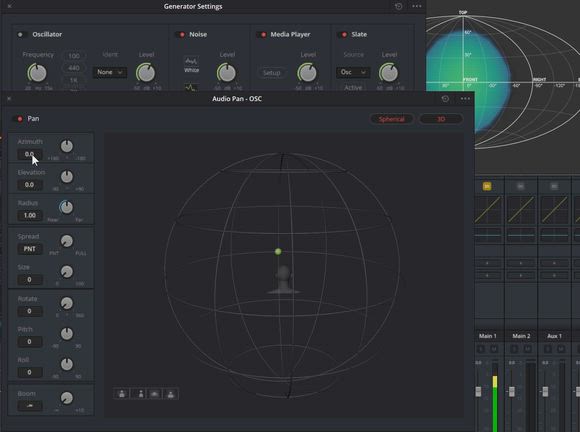580x432 pixels.
Task: Click the Azimuth knob
Action: [67, 146]
